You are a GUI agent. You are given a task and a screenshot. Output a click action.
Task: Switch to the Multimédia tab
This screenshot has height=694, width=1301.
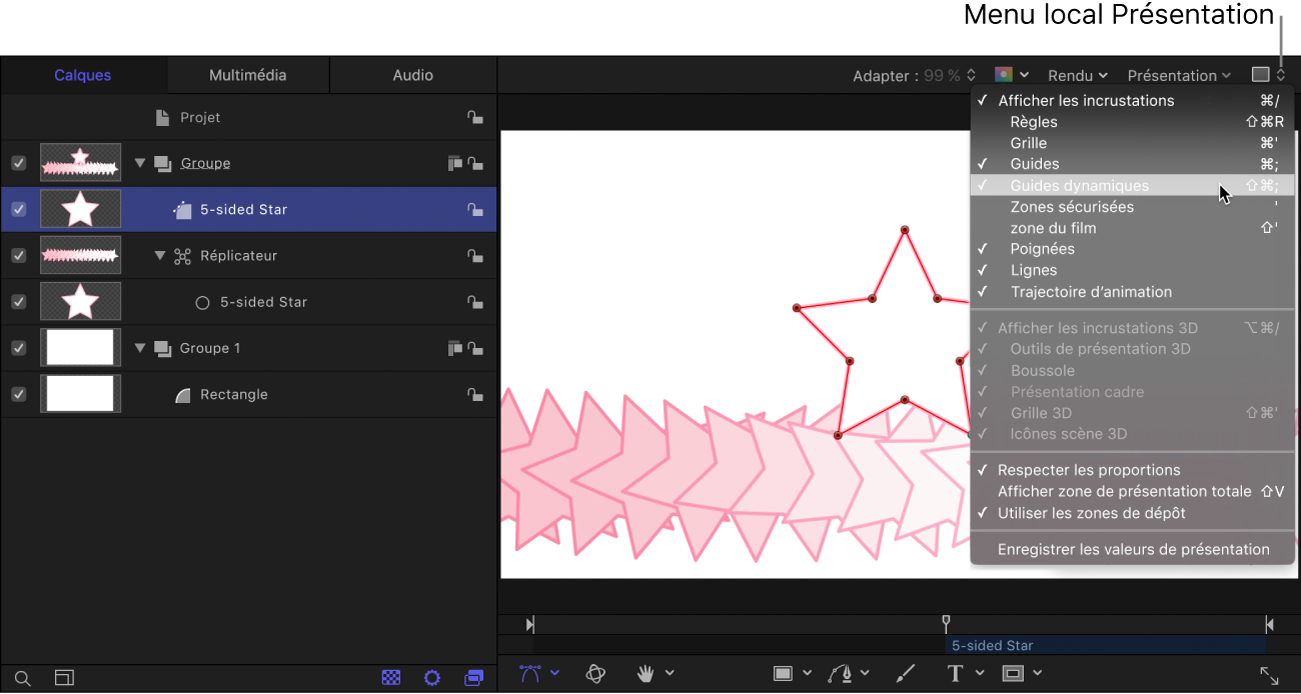pos(248,75)
